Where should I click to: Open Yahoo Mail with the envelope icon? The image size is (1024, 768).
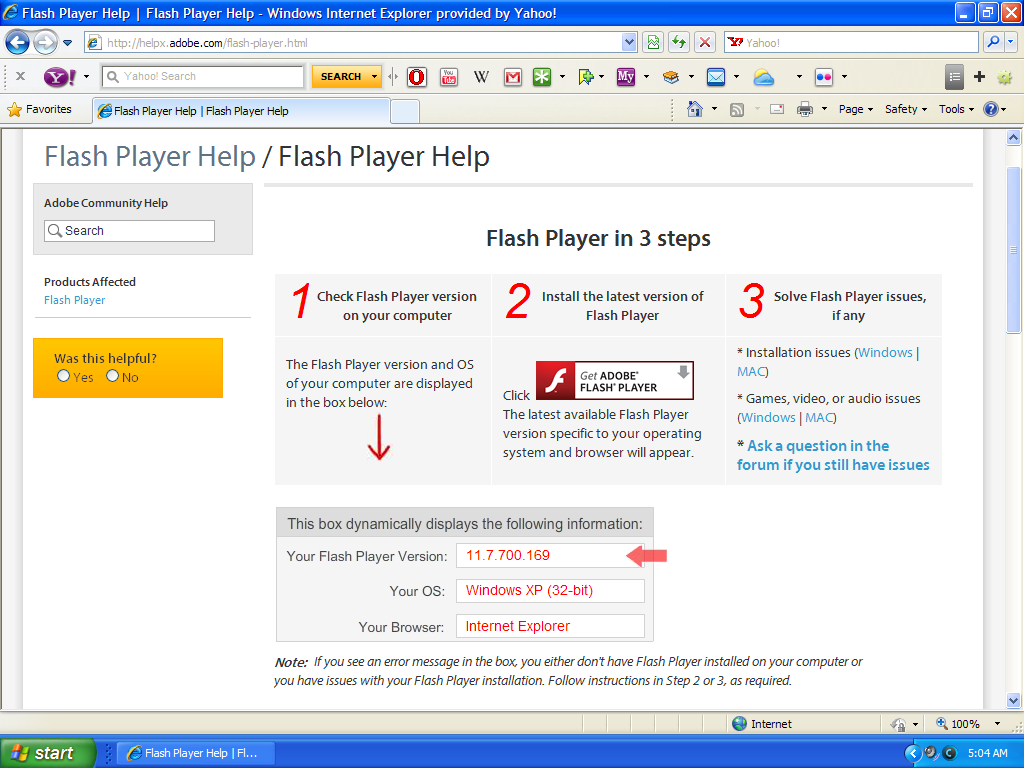714,77
